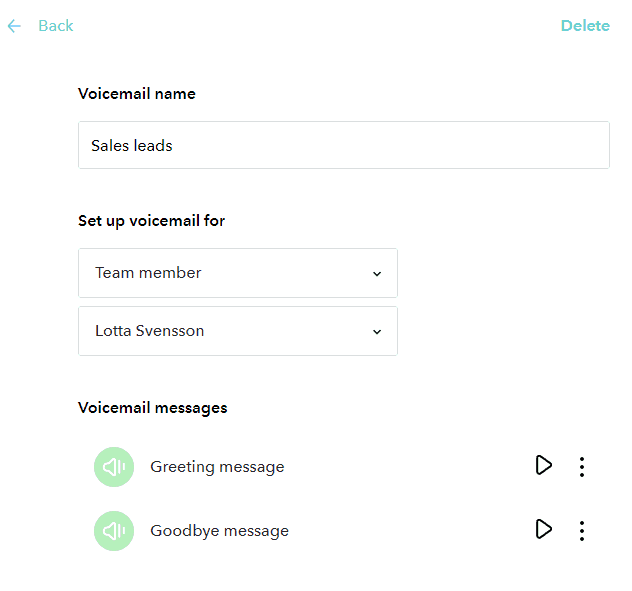Select the Goodbye message label
Image resolution: width=632 pixels, height=591 pixels.
coord(219,531)
